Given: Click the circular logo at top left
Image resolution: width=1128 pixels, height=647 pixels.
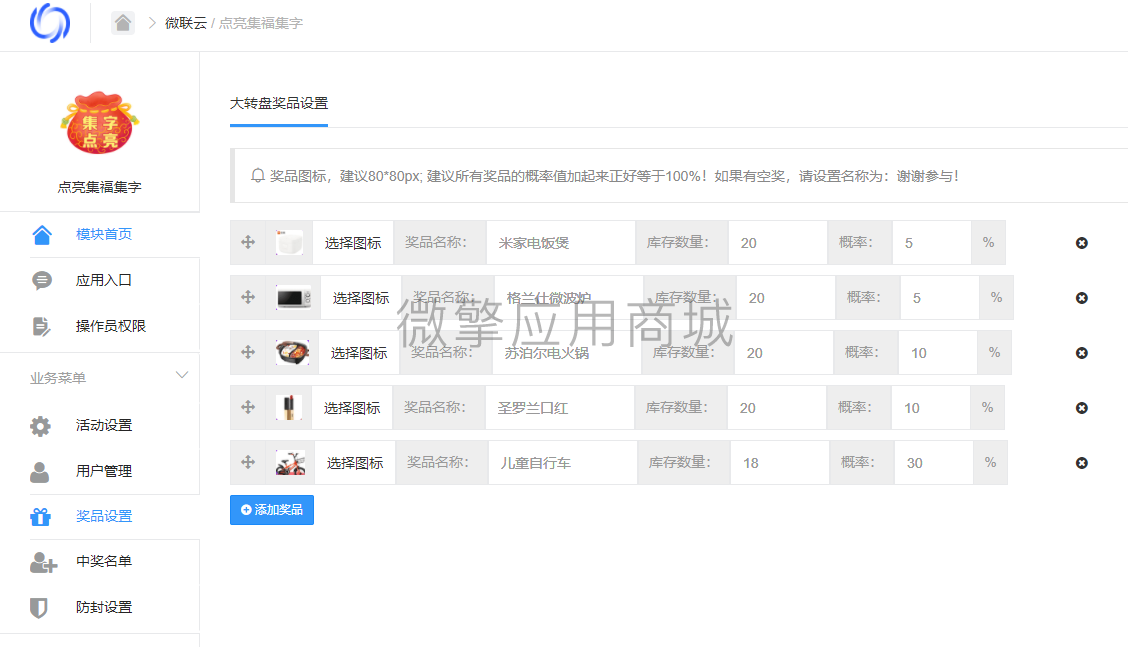Looking at the screenshot, I should pos(49,23).
